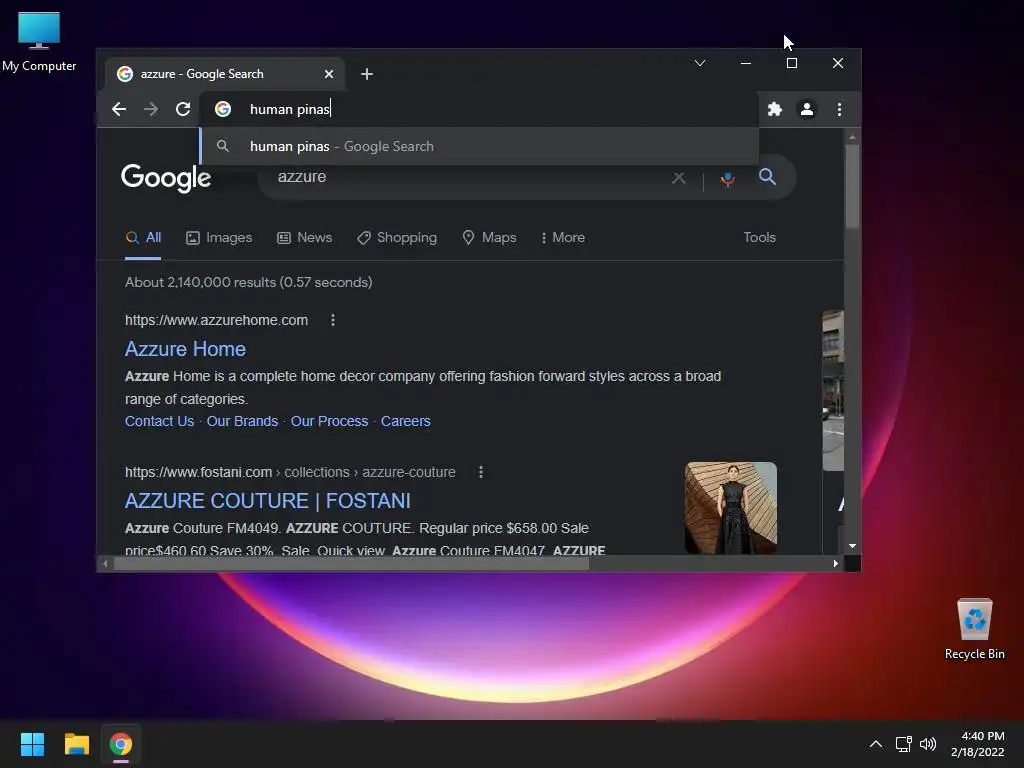Go back with the browser back arrow

(x=119, y=109)
